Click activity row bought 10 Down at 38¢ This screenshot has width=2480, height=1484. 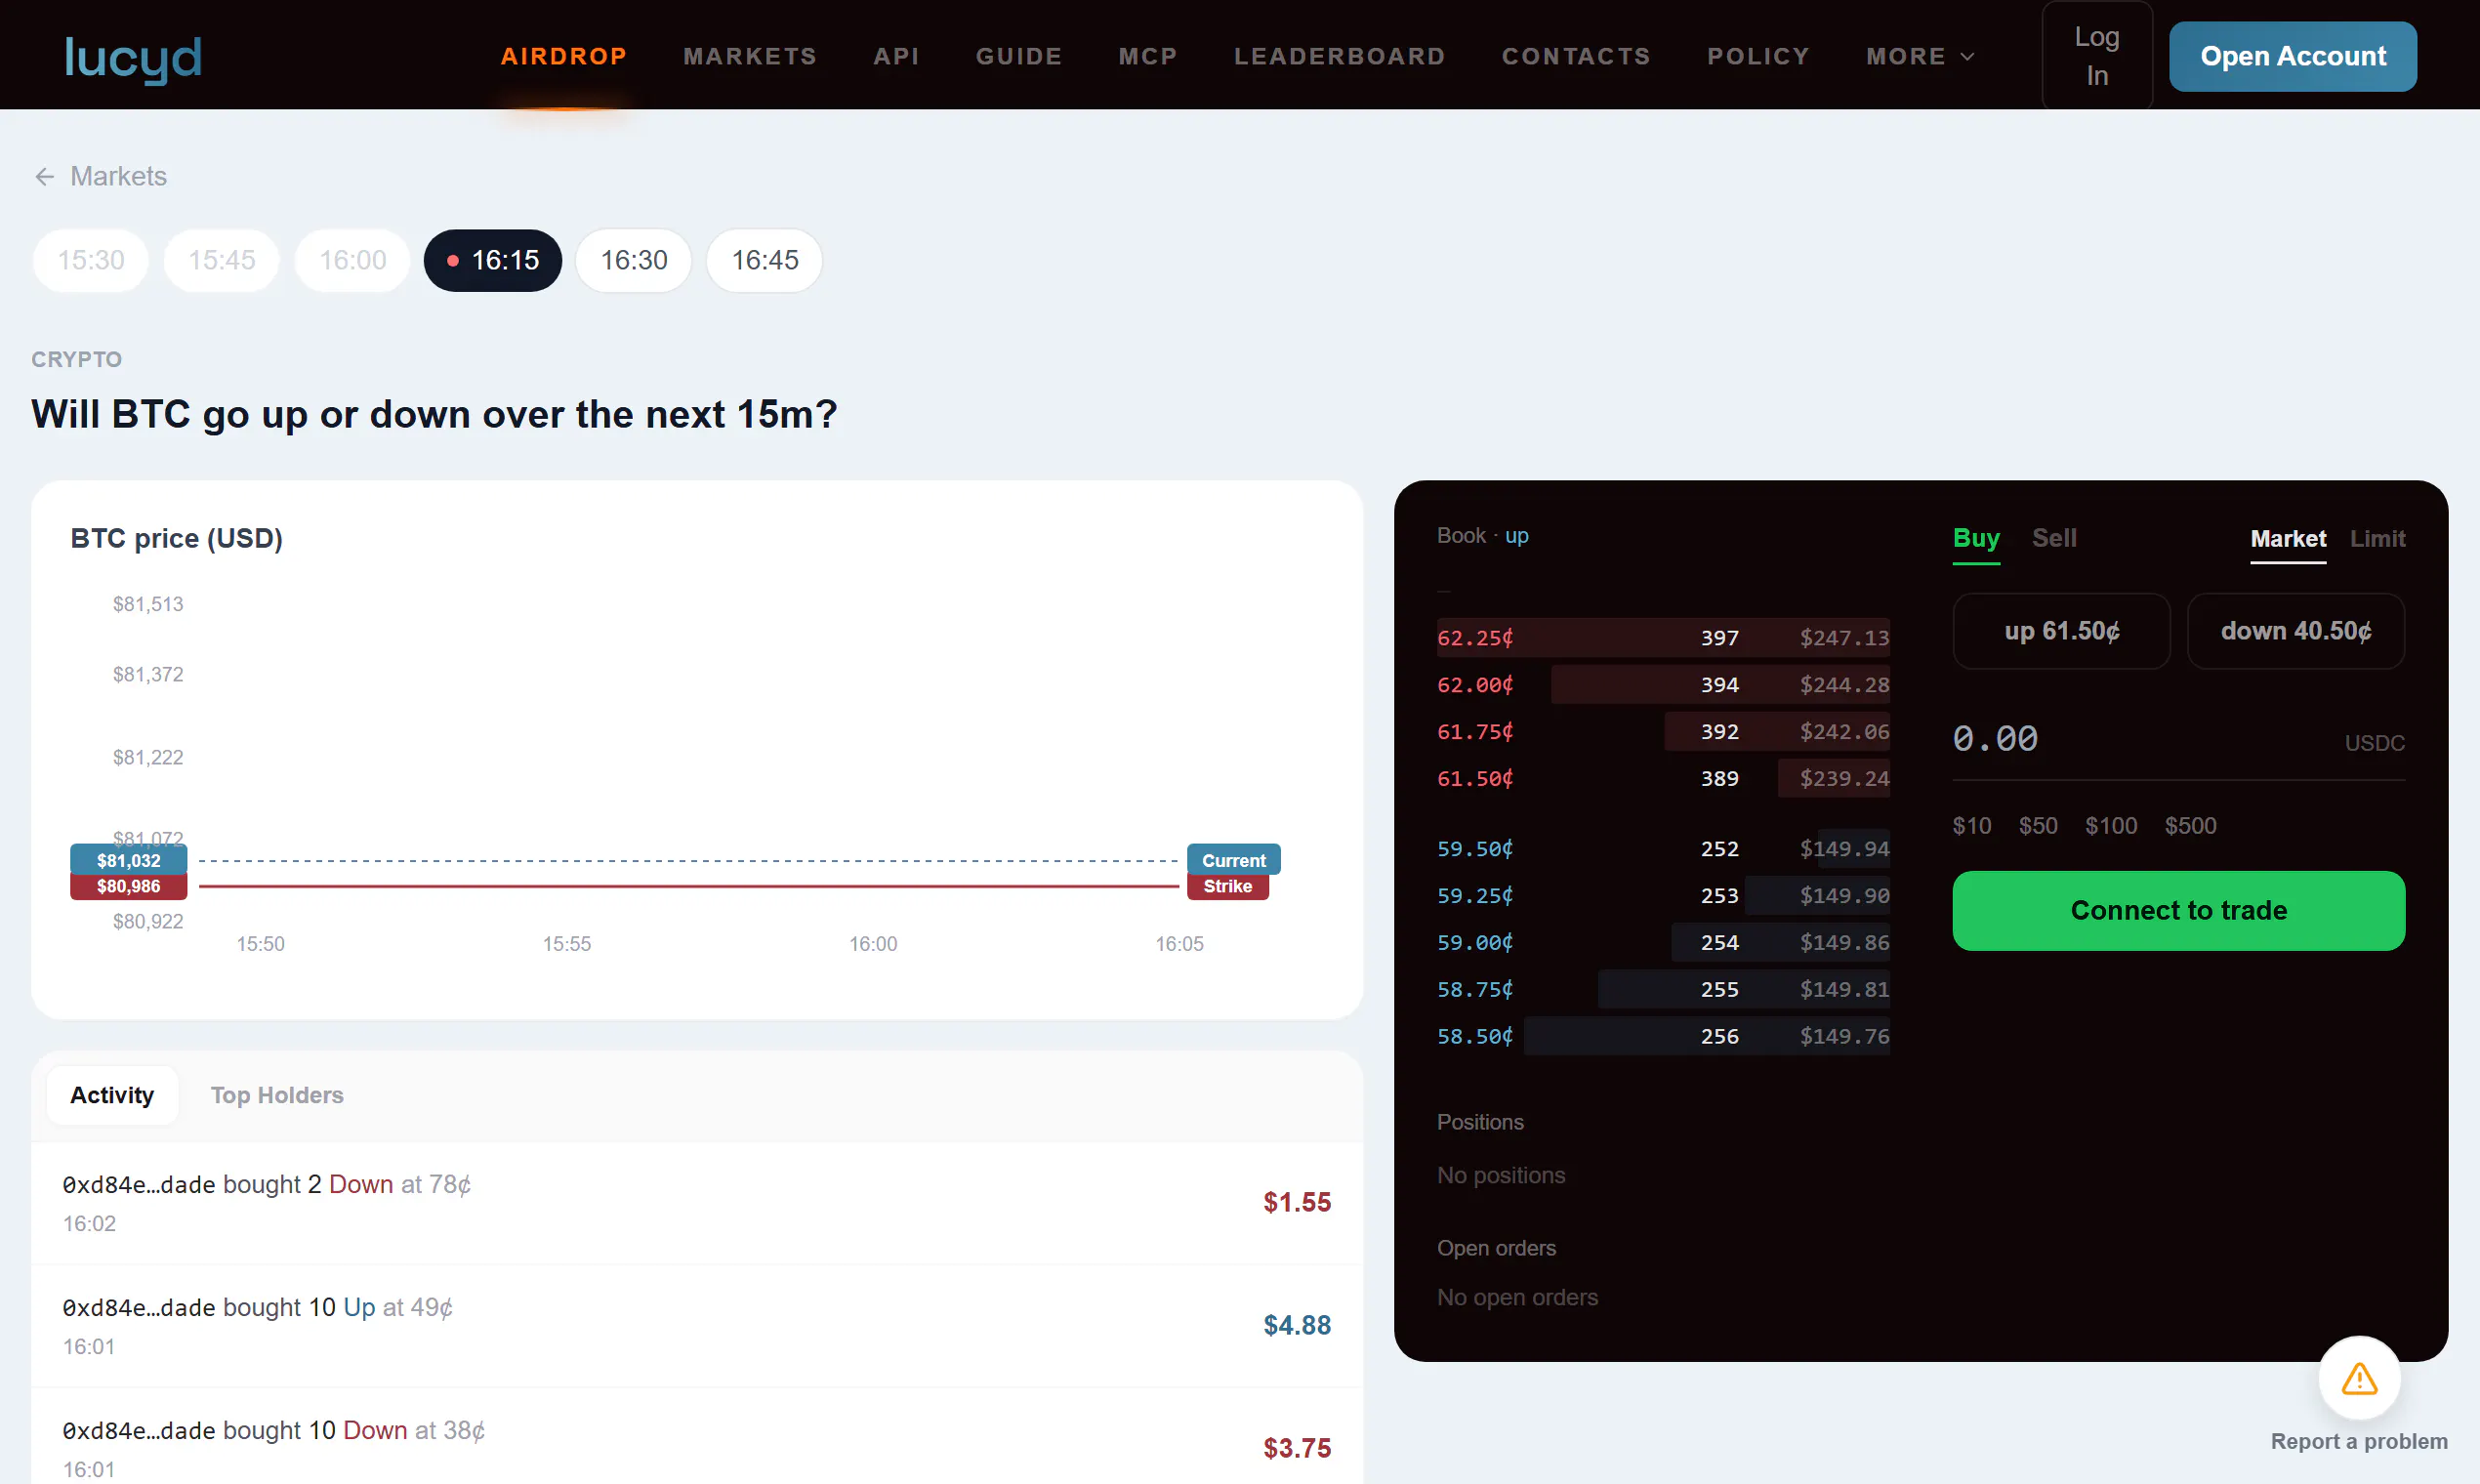[697, 1437]
